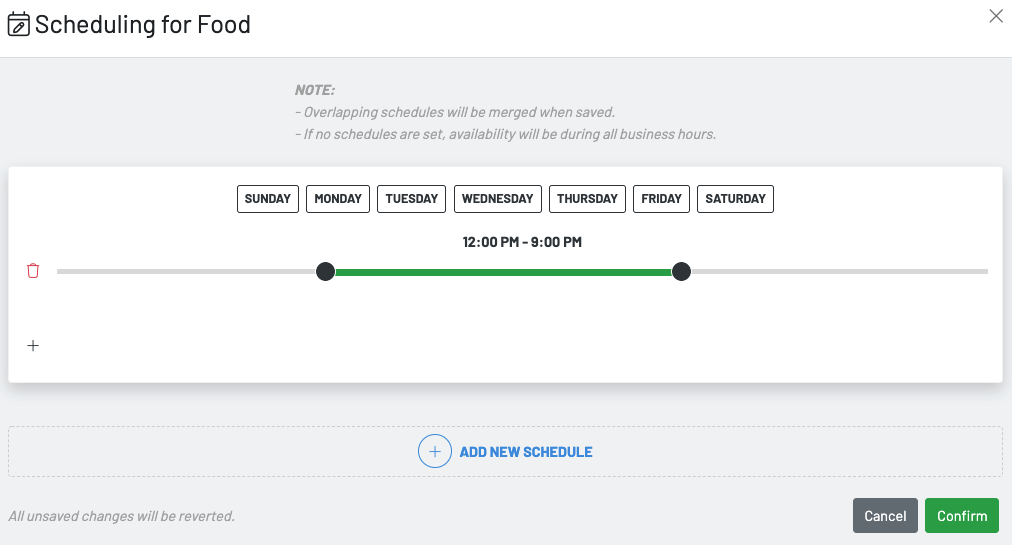Click the end time slider handle
The image size is (1012, 545).
681,271
